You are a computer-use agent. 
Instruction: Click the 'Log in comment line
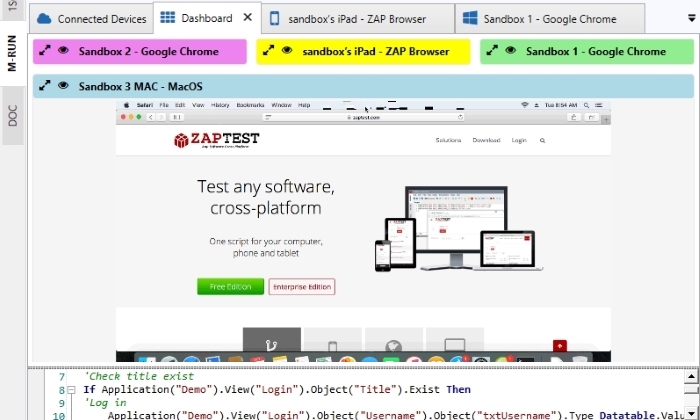click(x=105, y=403)
